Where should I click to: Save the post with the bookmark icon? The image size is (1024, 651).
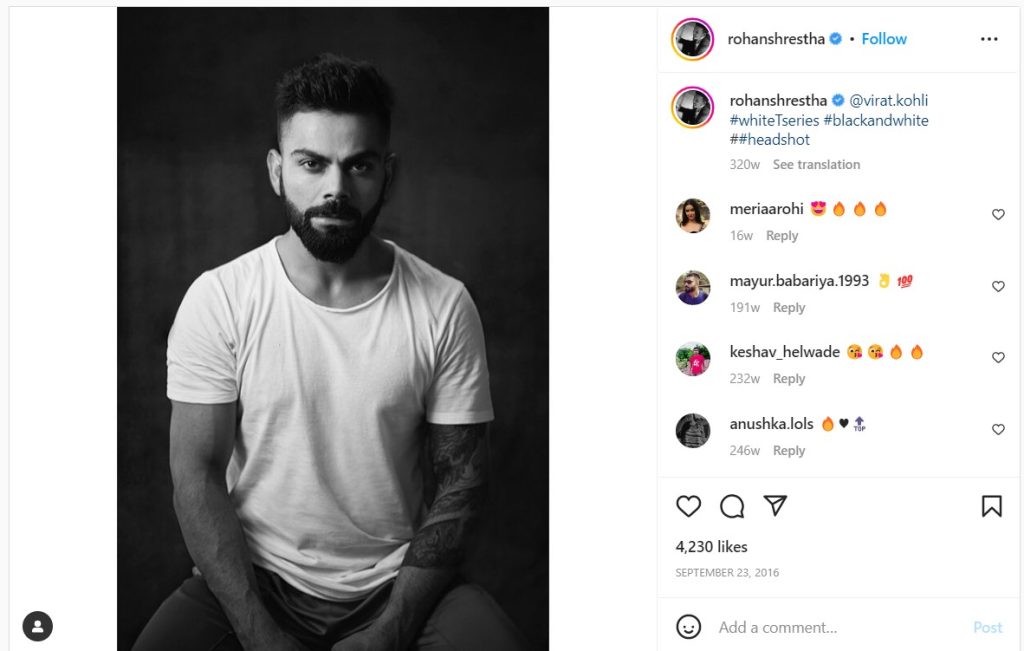point(991,506)
